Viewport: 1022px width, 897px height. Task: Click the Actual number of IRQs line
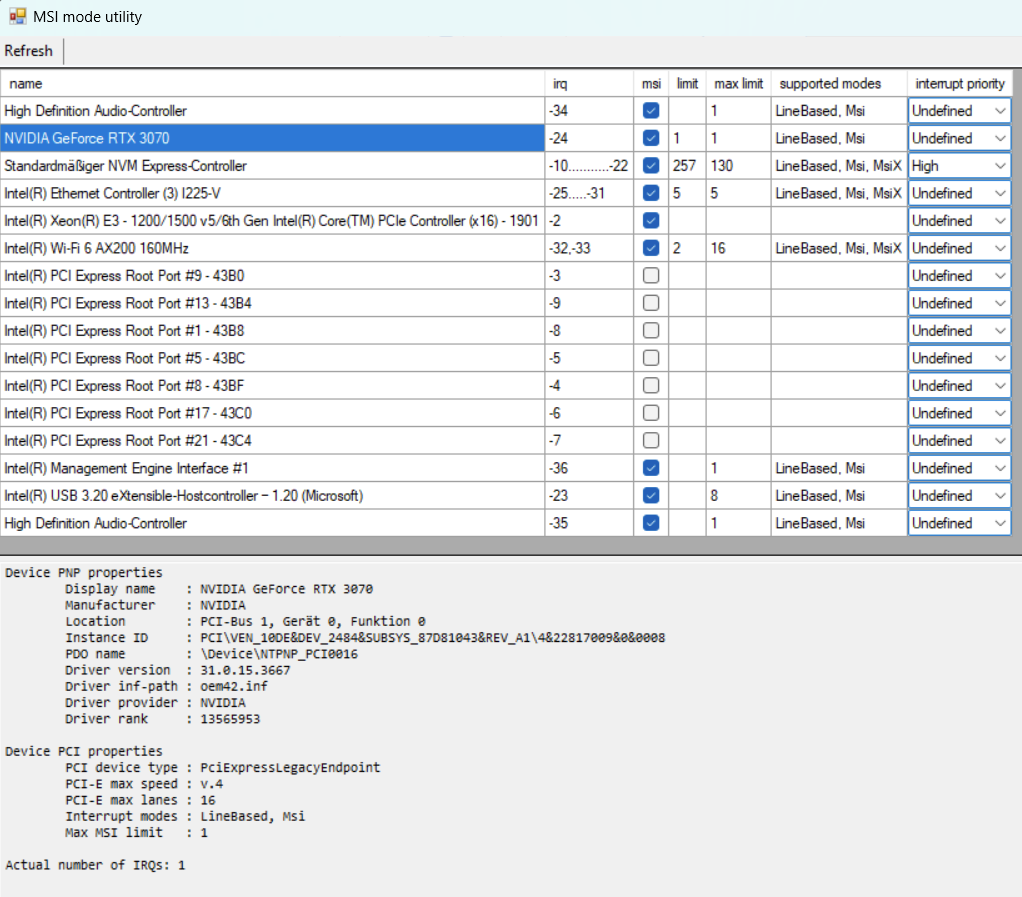point(95,865)
